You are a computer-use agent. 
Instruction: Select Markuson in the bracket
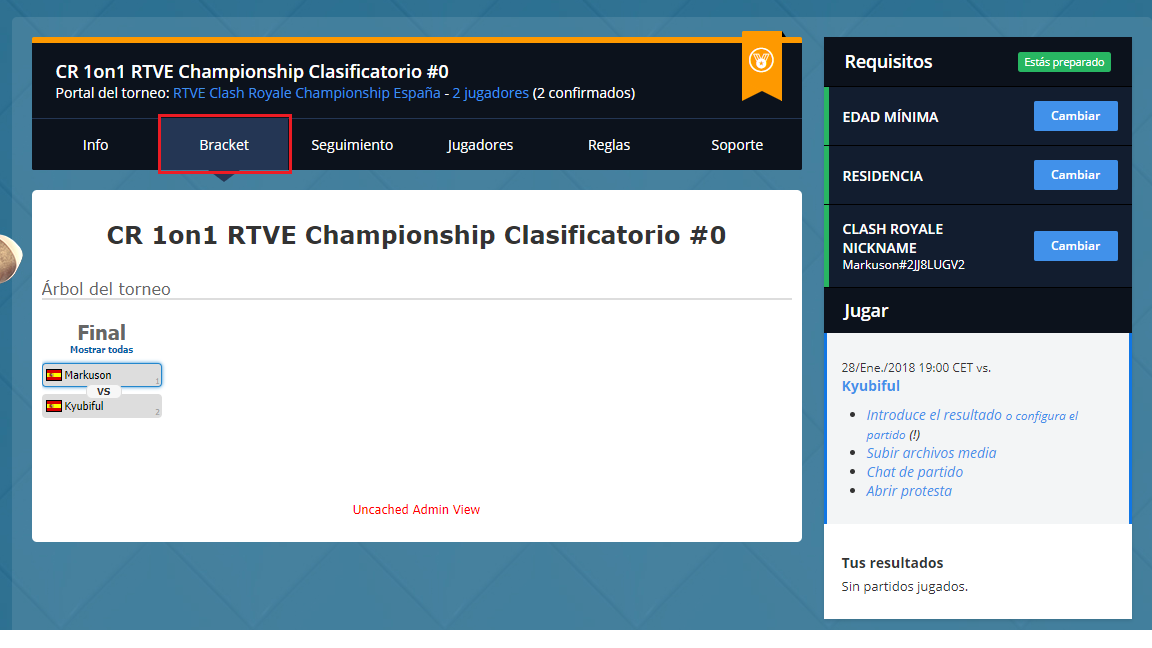click(x=102, y=375)
